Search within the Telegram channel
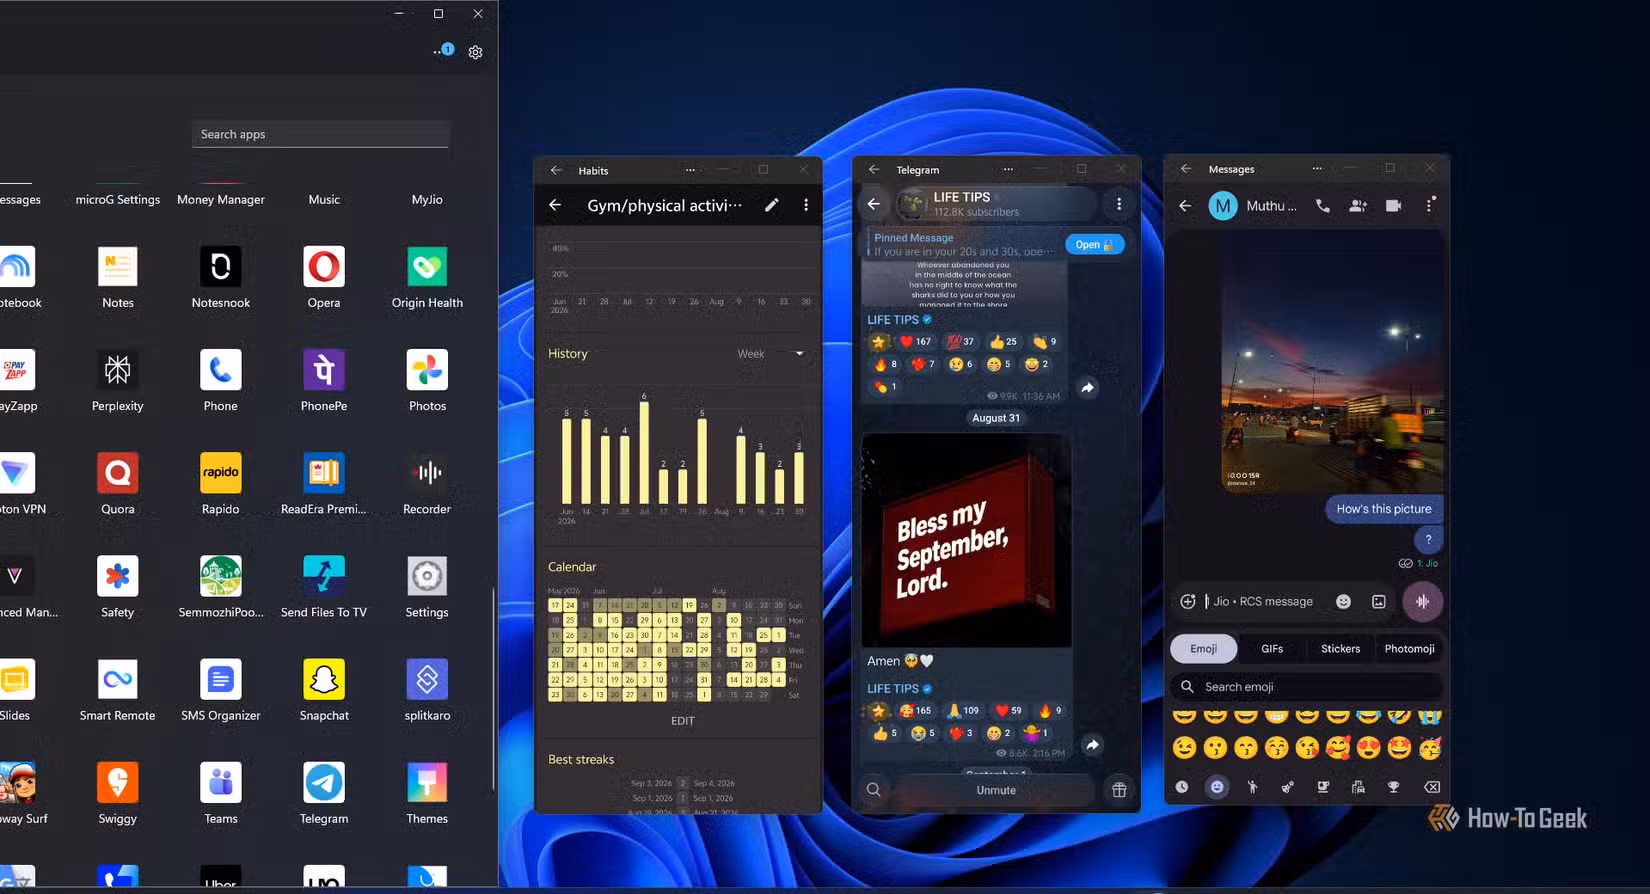Screen dimensions: 1650x894 coord(873,790)
